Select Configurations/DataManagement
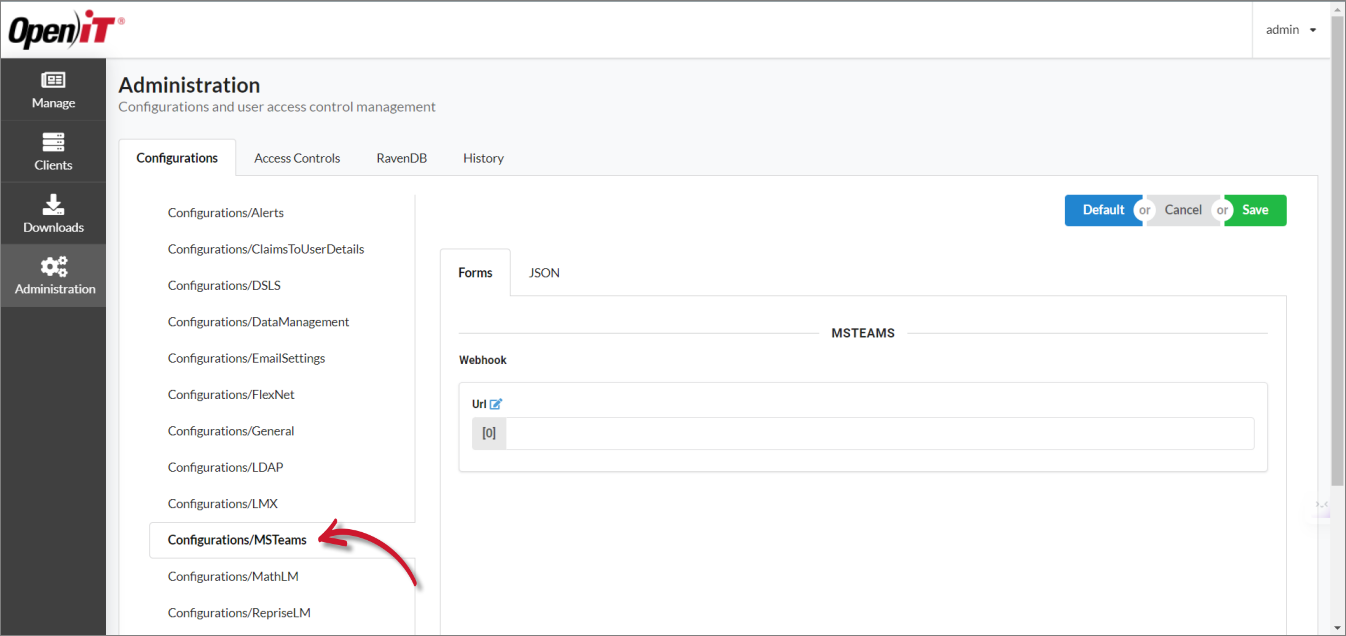1346x636 pixels. pyautogui.click(x=258, y=322)
